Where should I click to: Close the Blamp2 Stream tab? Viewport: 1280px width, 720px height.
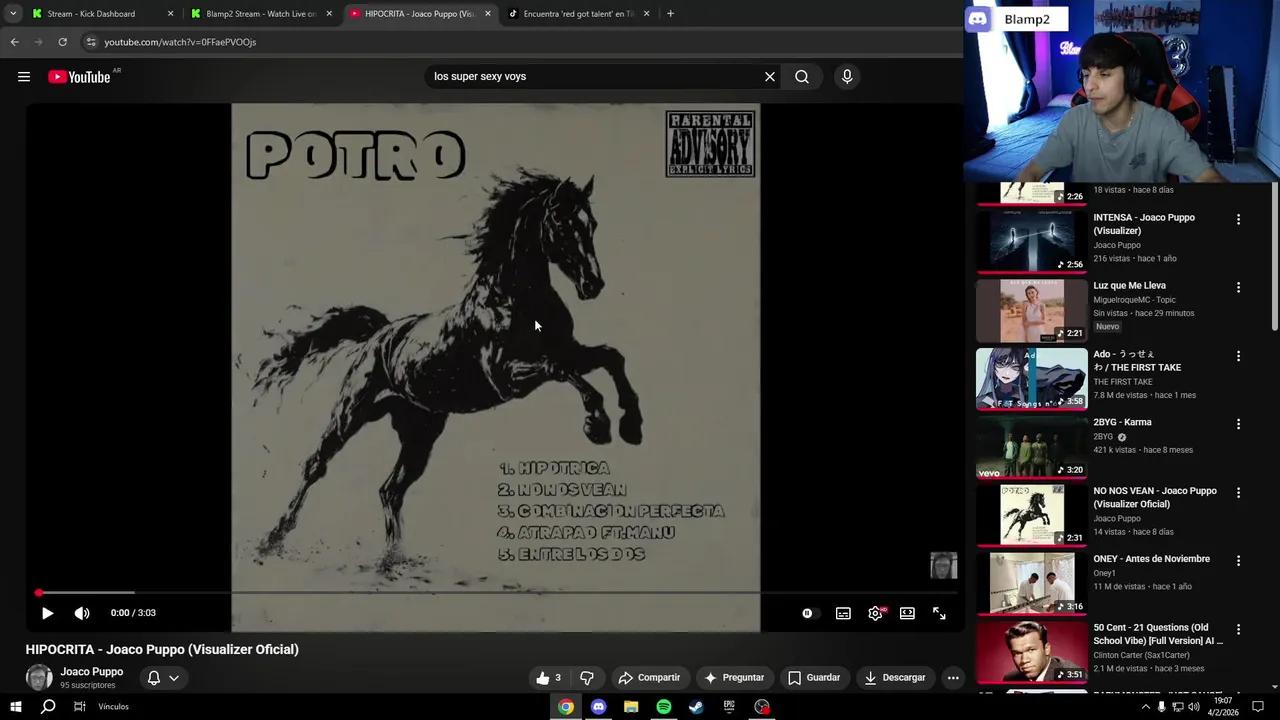click(329, 14)
